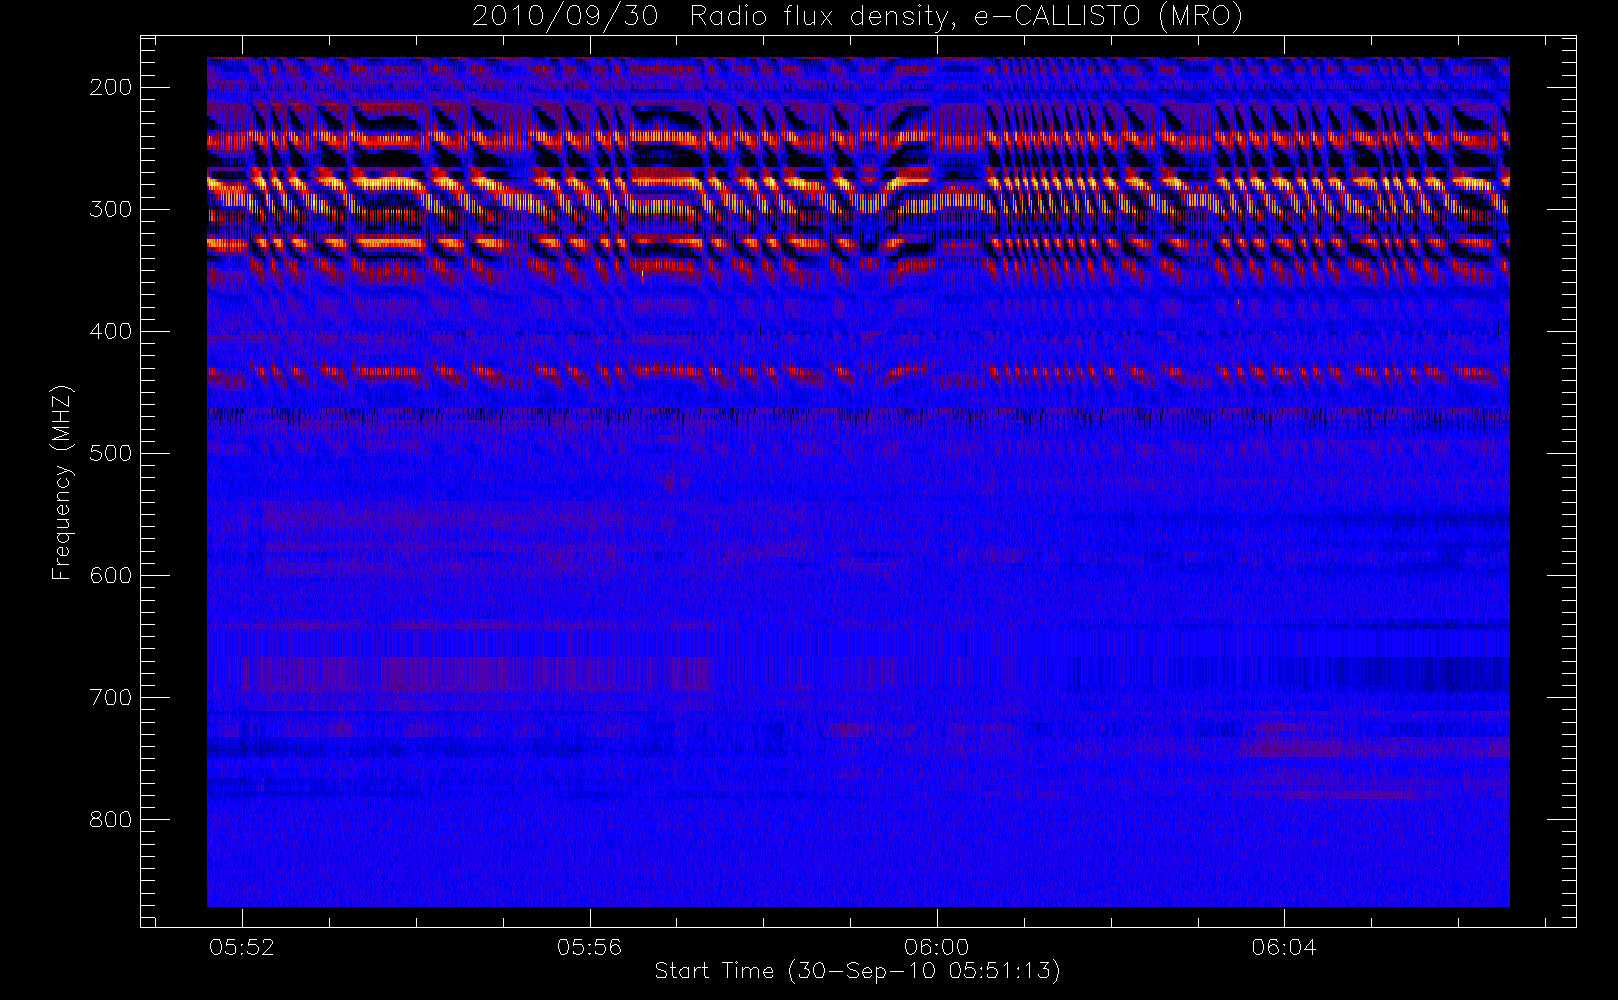
Task: Select the date text "2010/09/30" in title
Action: [565, 17]
